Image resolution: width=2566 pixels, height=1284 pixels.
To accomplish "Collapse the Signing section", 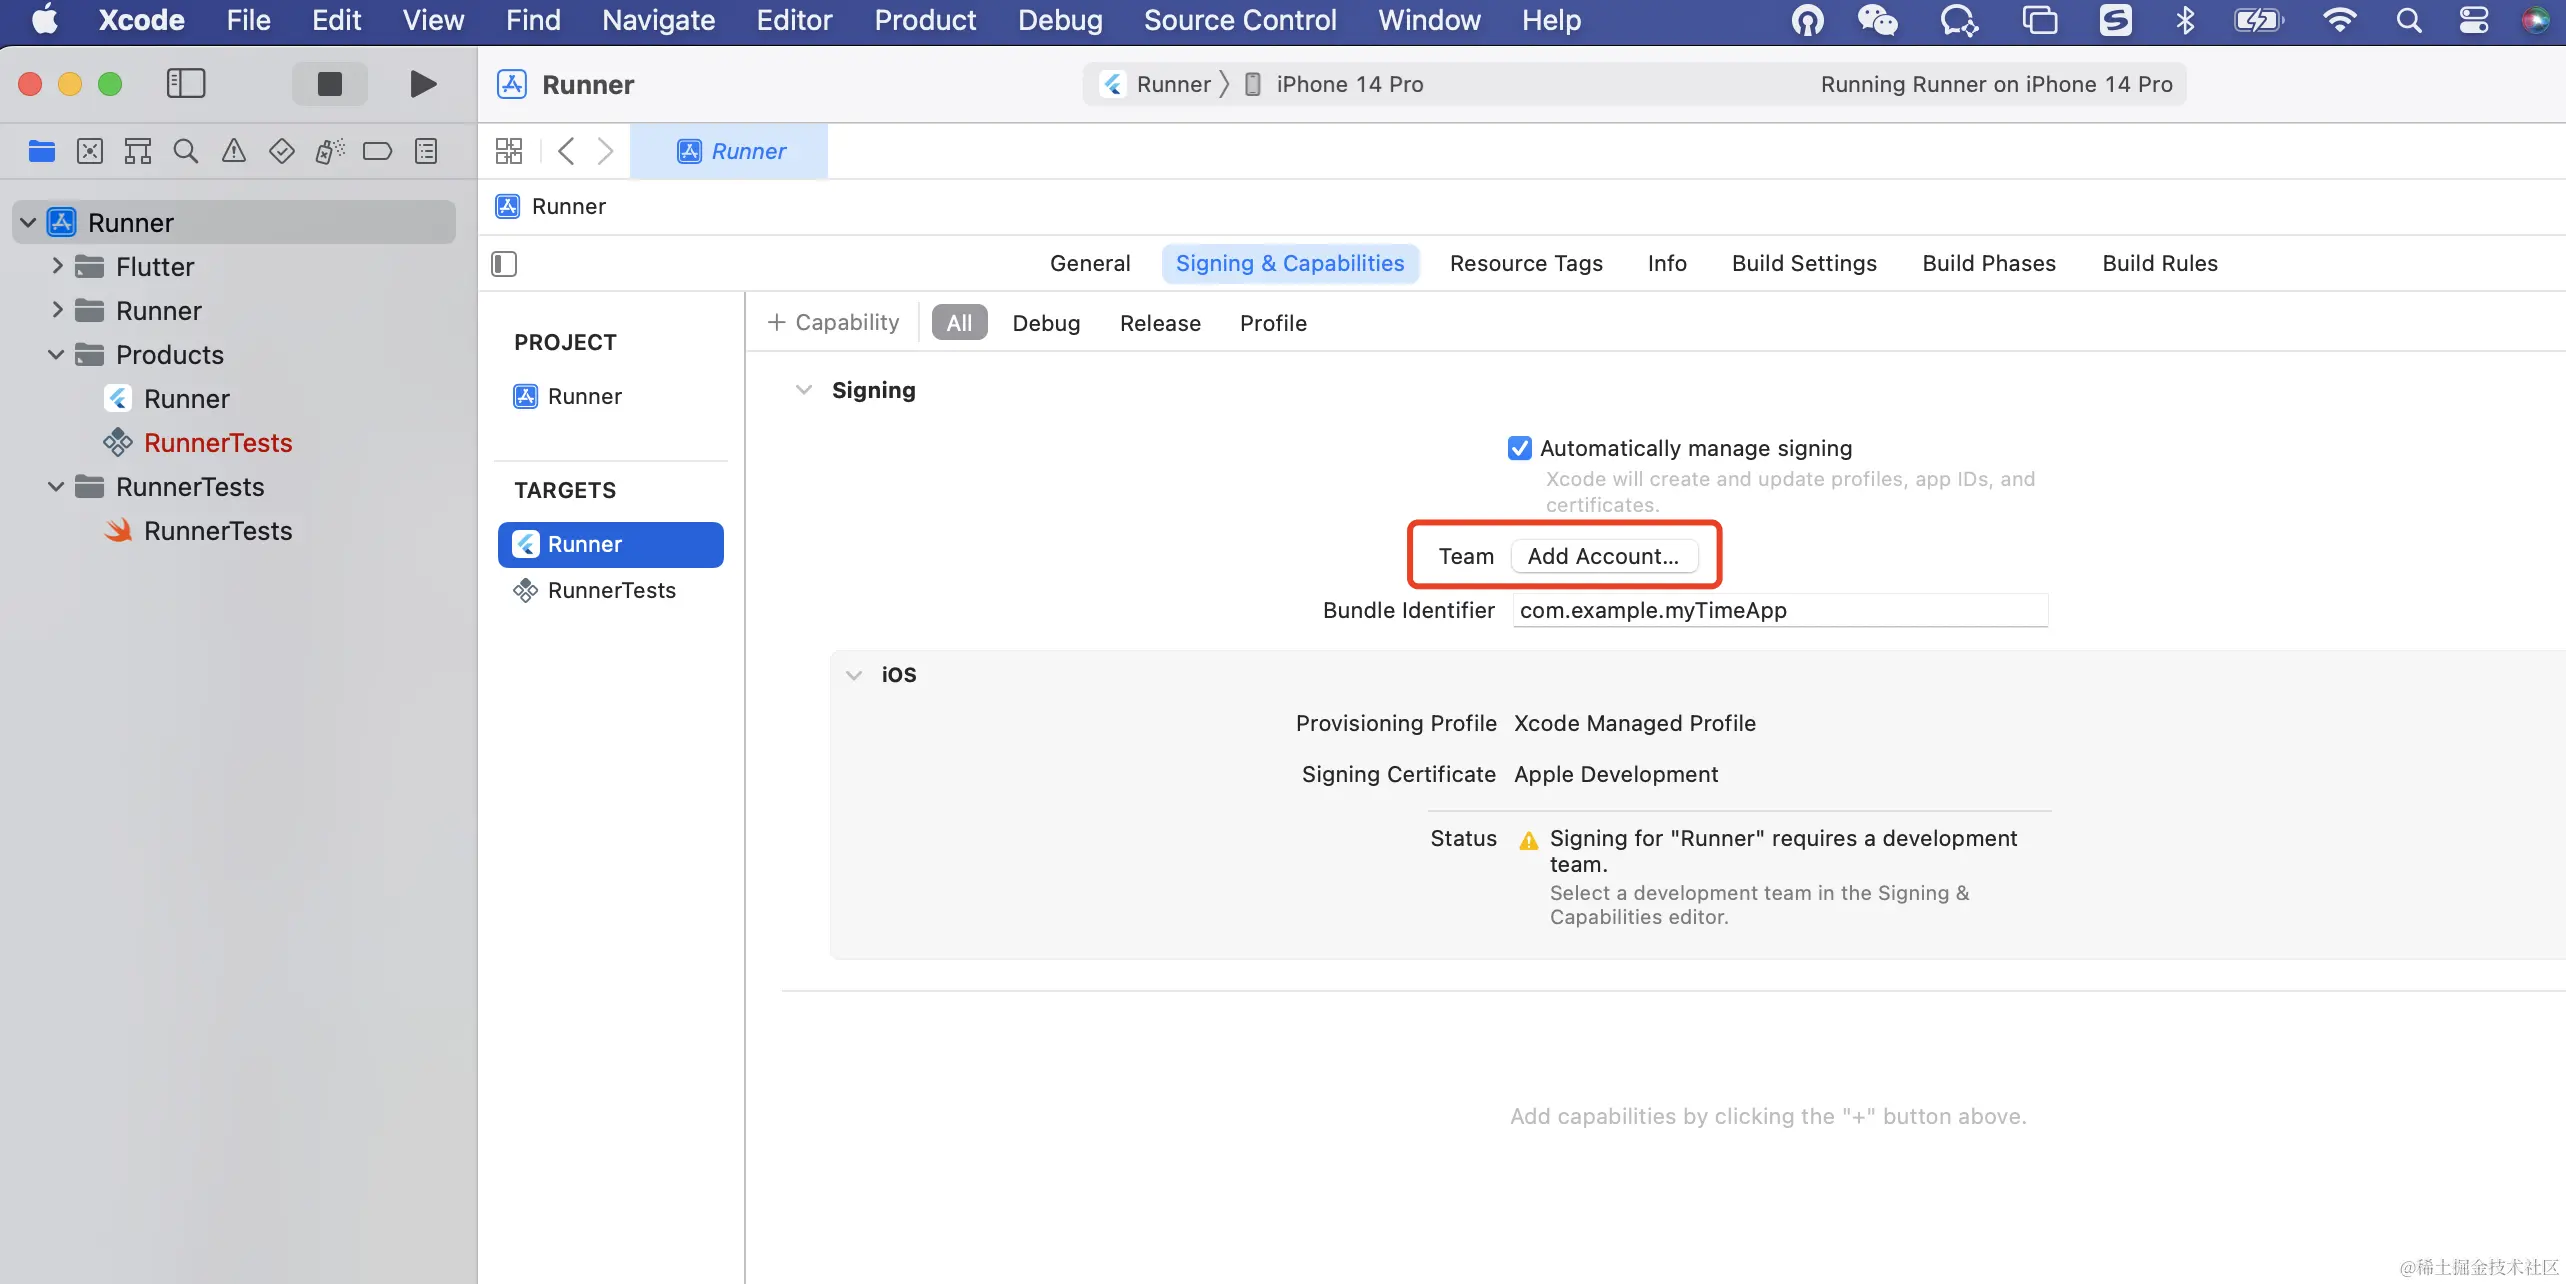I will pos(803,390).
